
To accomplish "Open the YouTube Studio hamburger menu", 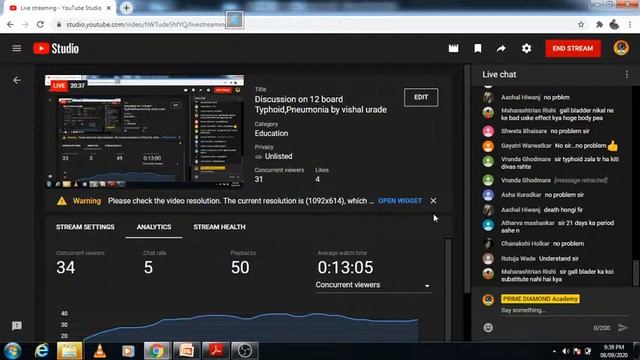I will (x=17, y=49).
